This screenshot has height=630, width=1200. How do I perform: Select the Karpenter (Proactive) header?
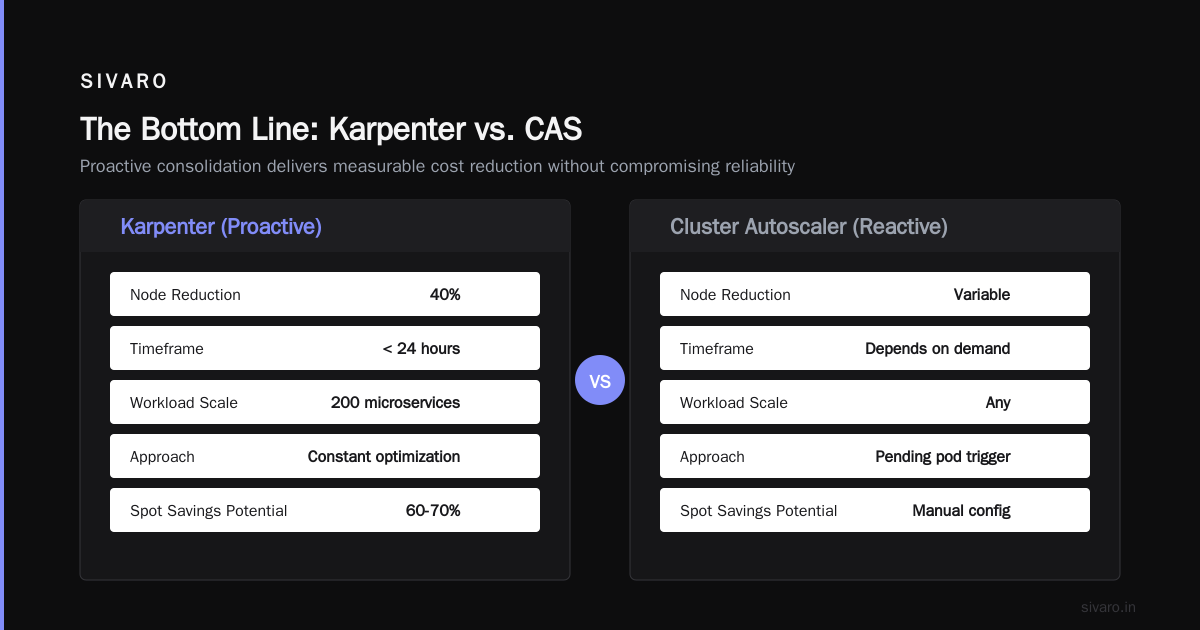coord(221,227)
